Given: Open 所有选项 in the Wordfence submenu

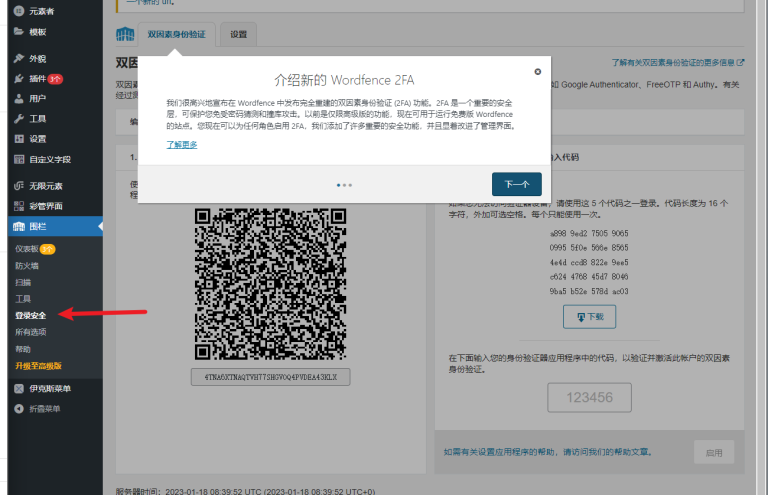Looking at the screenshot, I should (30, 332).
